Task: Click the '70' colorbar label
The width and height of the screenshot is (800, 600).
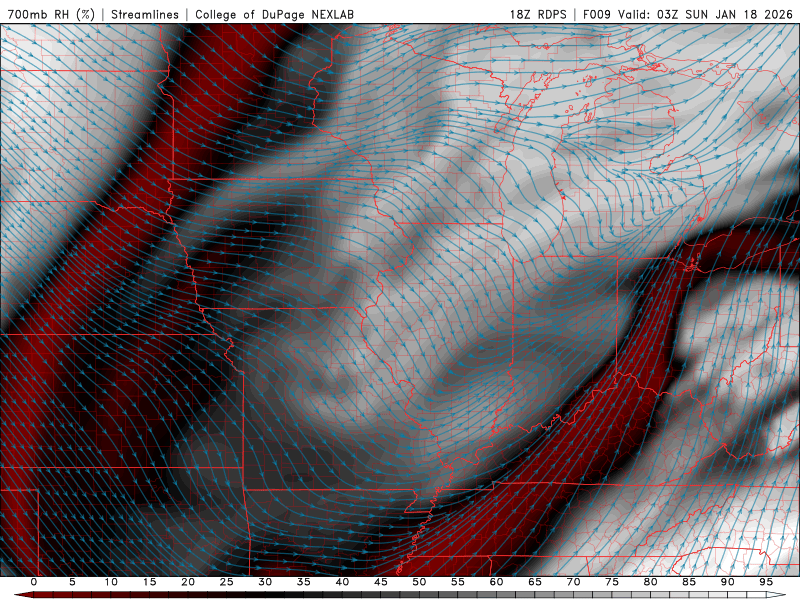Action: click(573, 582)
